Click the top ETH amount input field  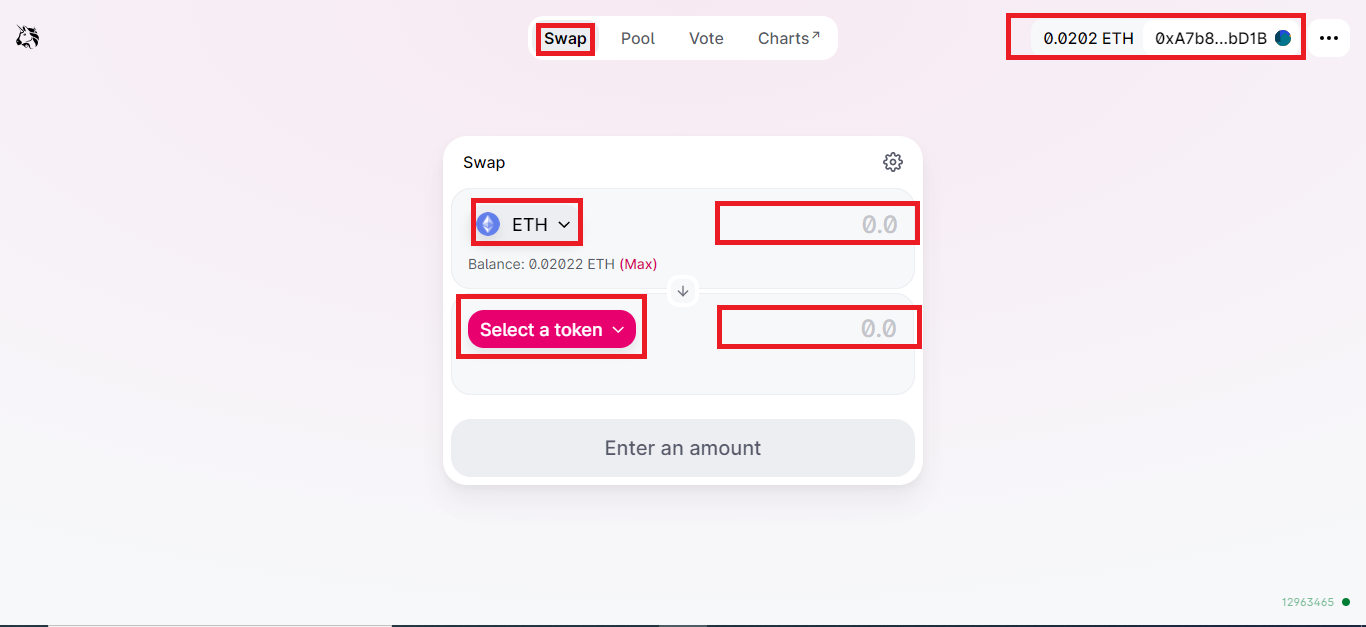click(817, 222)
